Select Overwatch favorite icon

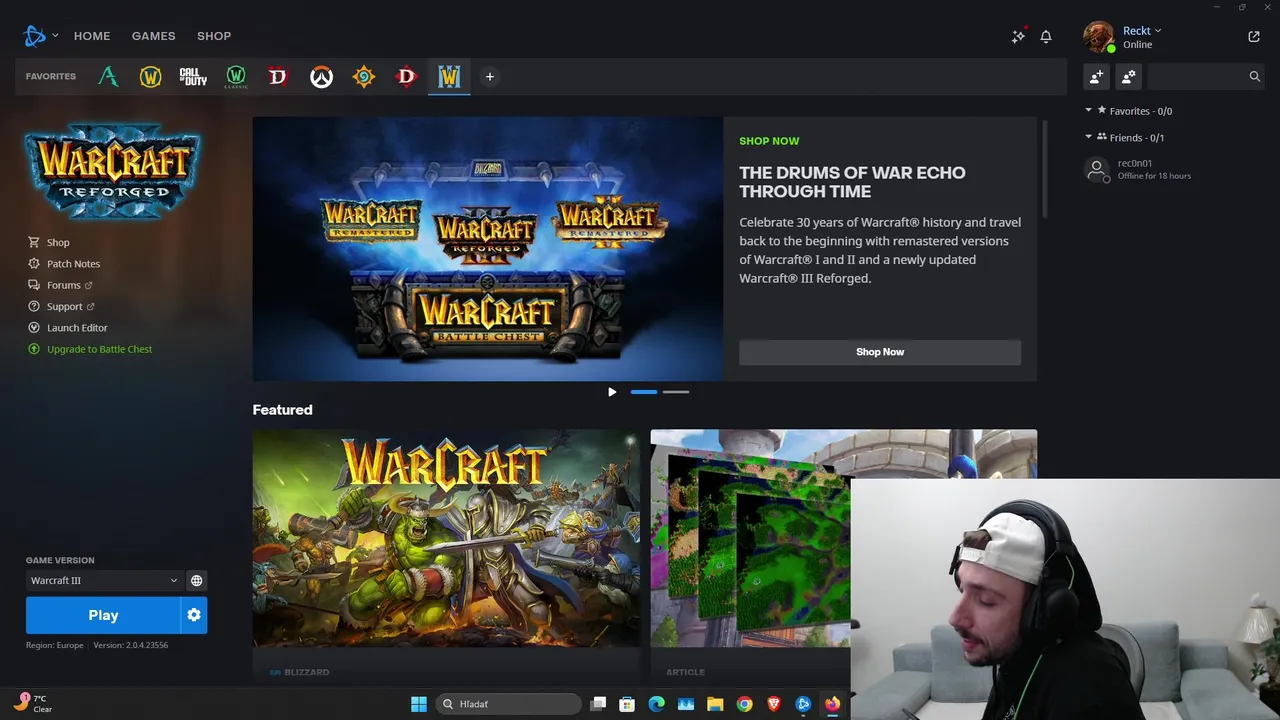pos(321,77)
